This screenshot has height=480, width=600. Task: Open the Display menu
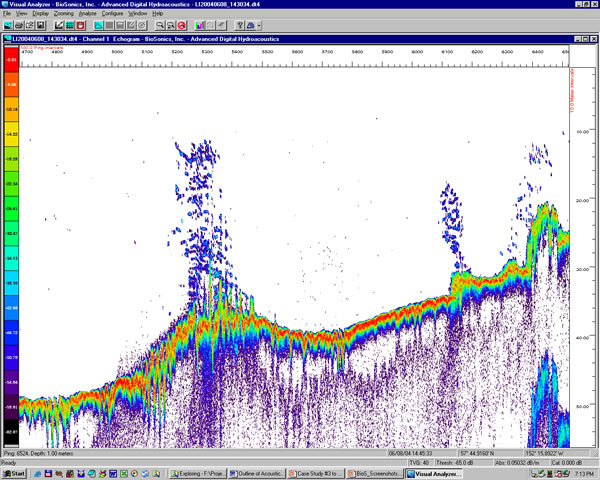39,14
